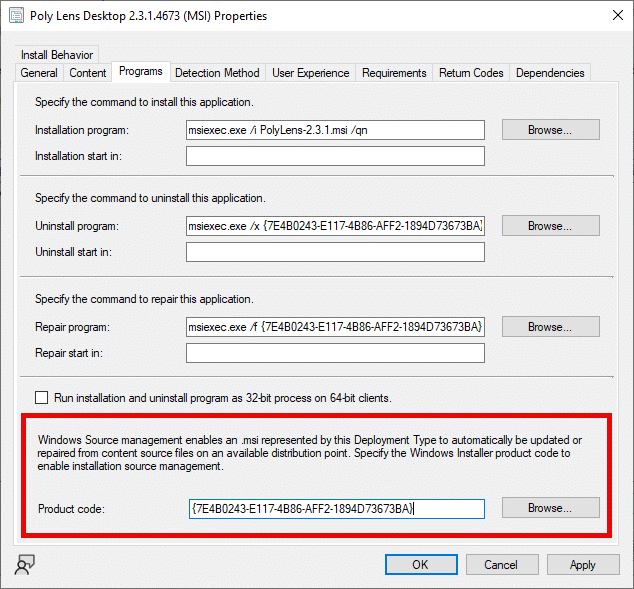Switch to the Requirements tab
Screen dimensions: 634x589
click(394, 73)
